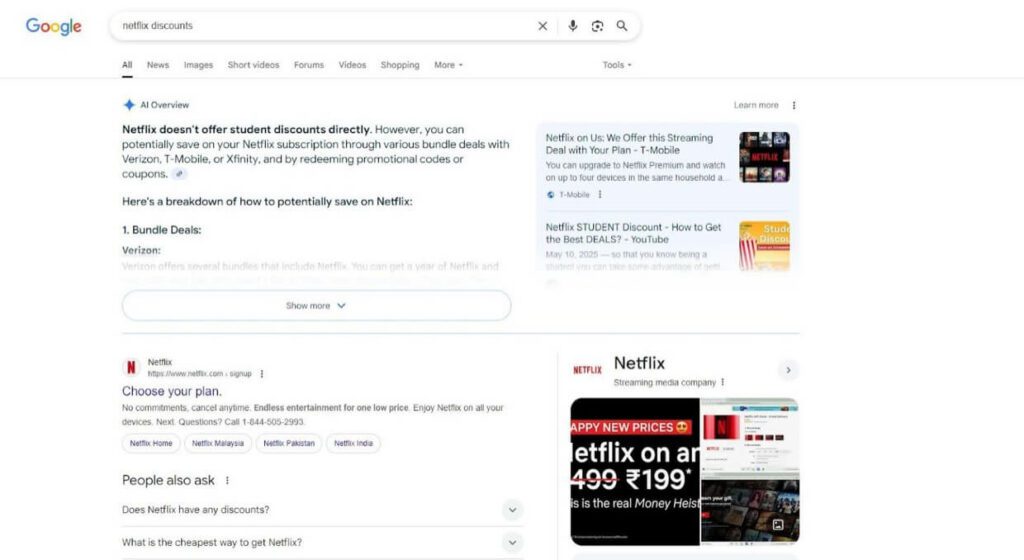The width and height of the screenshot is (1024, 560).
Task: Click the T-Mobile source favicon
Action: pos(551,194)
